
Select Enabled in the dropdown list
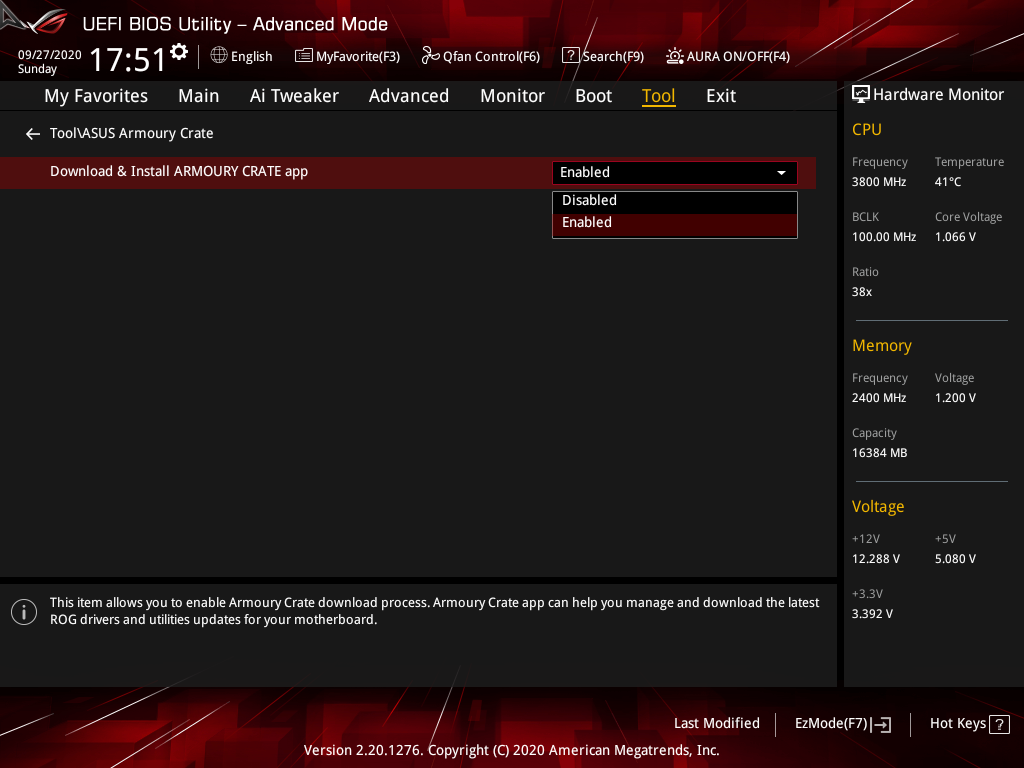pos(675,223)
